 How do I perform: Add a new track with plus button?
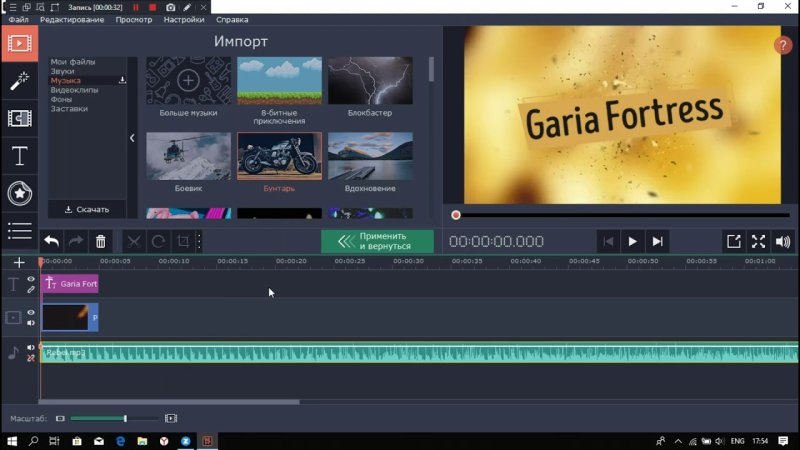point(19,262)
